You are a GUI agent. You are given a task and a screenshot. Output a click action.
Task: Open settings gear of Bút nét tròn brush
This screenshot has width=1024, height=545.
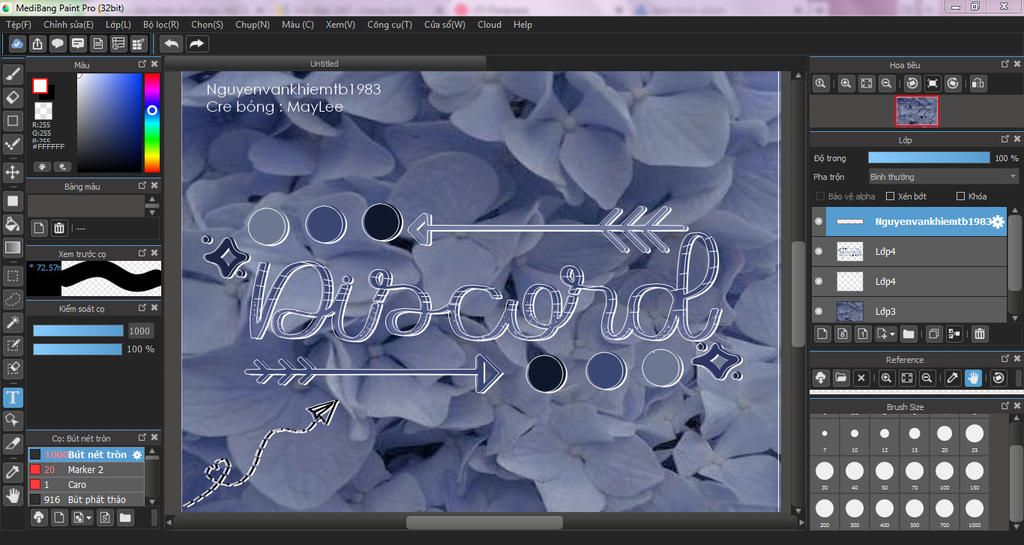136,454
